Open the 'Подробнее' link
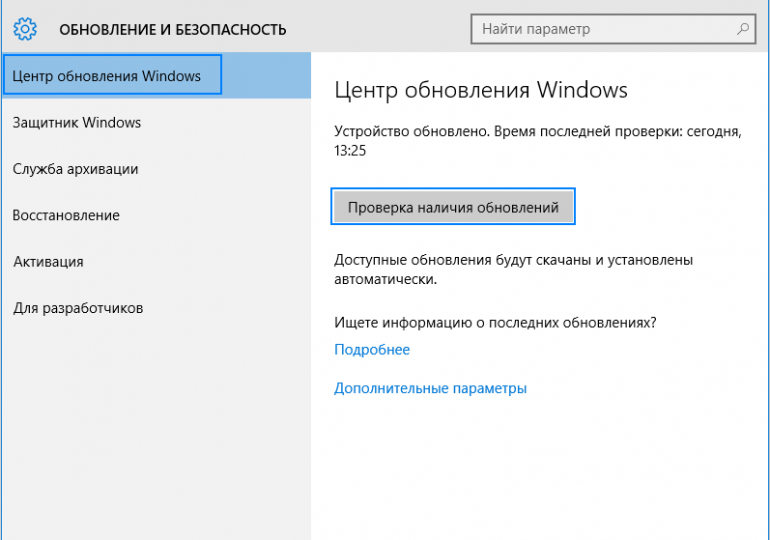The image size is (770, 540). [x=372, y=350]
